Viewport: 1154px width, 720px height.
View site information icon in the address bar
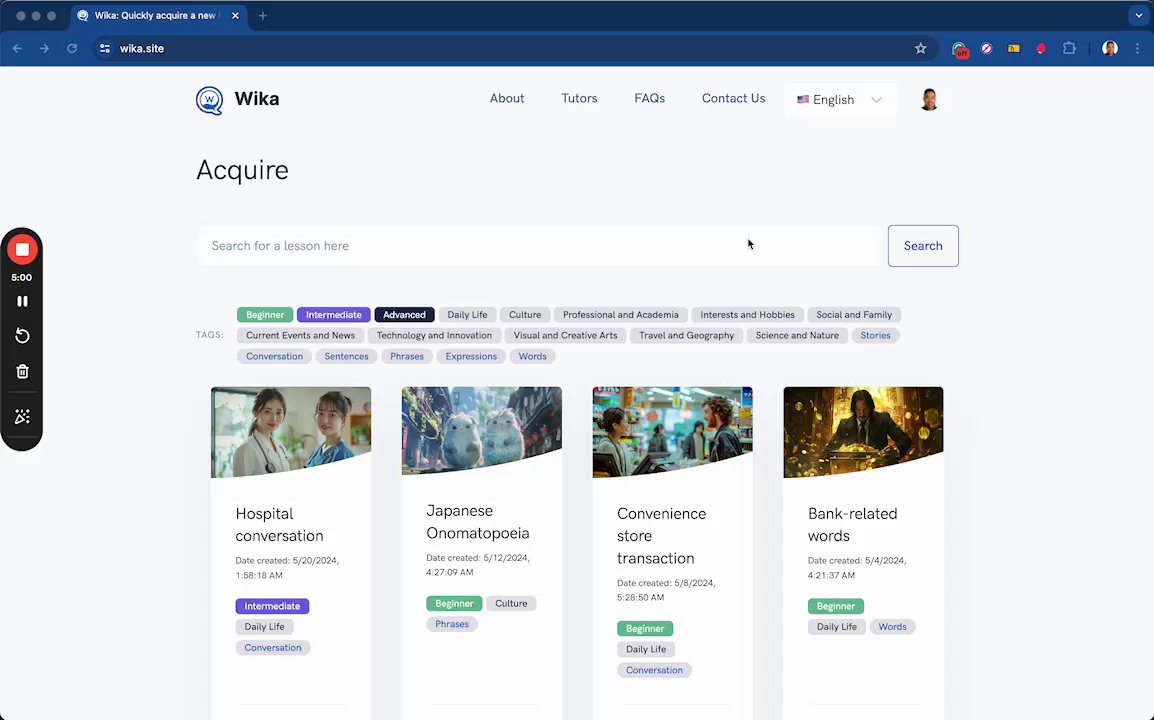(x=105, y=49)
